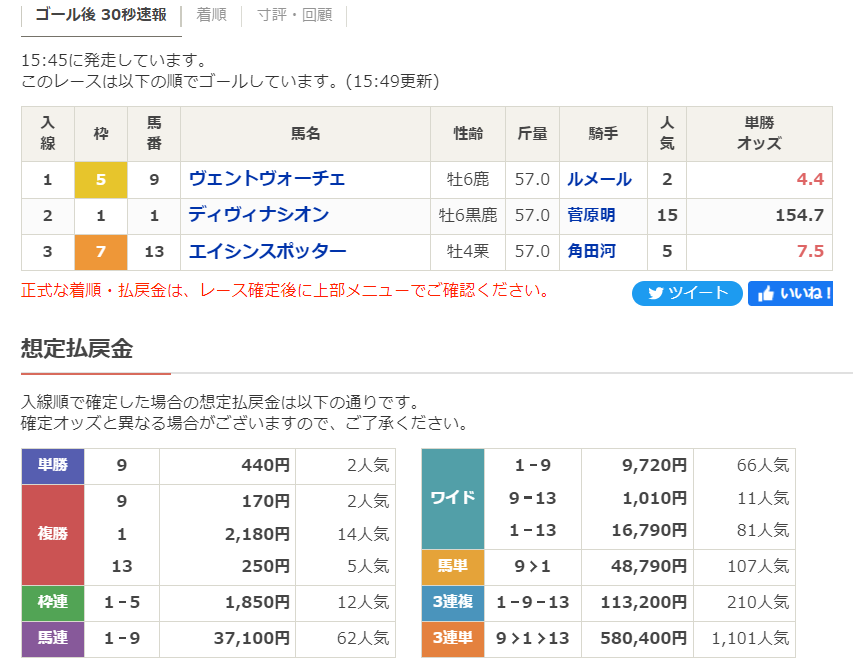Image resolution: width=853 pixels, height=662 pixels.
Task: Click the 枠連 payout label
Action: (x=53, y=603)
